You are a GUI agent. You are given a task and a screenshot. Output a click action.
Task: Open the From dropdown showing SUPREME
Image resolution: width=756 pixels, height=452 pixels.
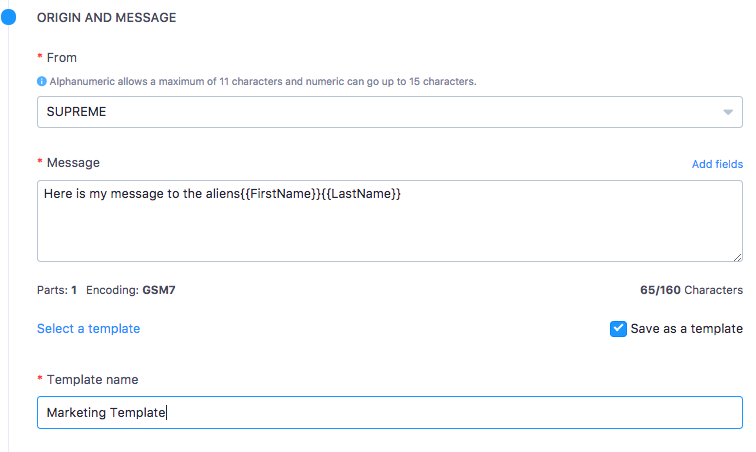(x=390, y=112)
